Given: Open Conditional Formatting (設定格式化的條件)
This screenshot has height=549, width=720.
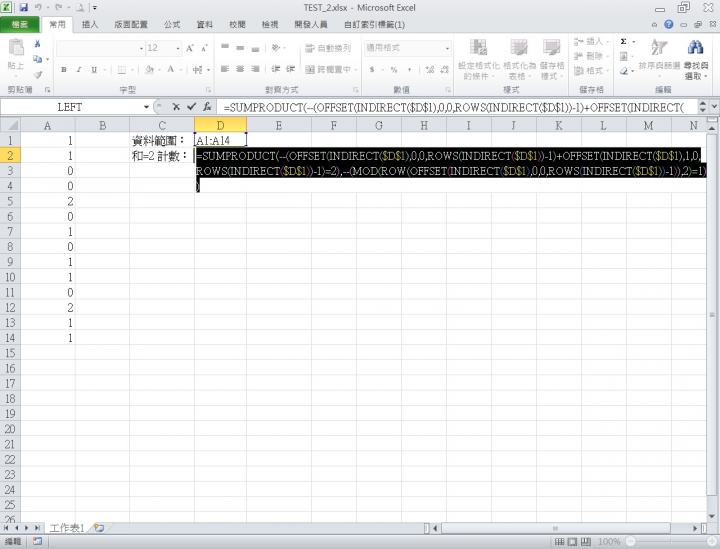Looking at the screenshot, I should [x=478, y=60].
